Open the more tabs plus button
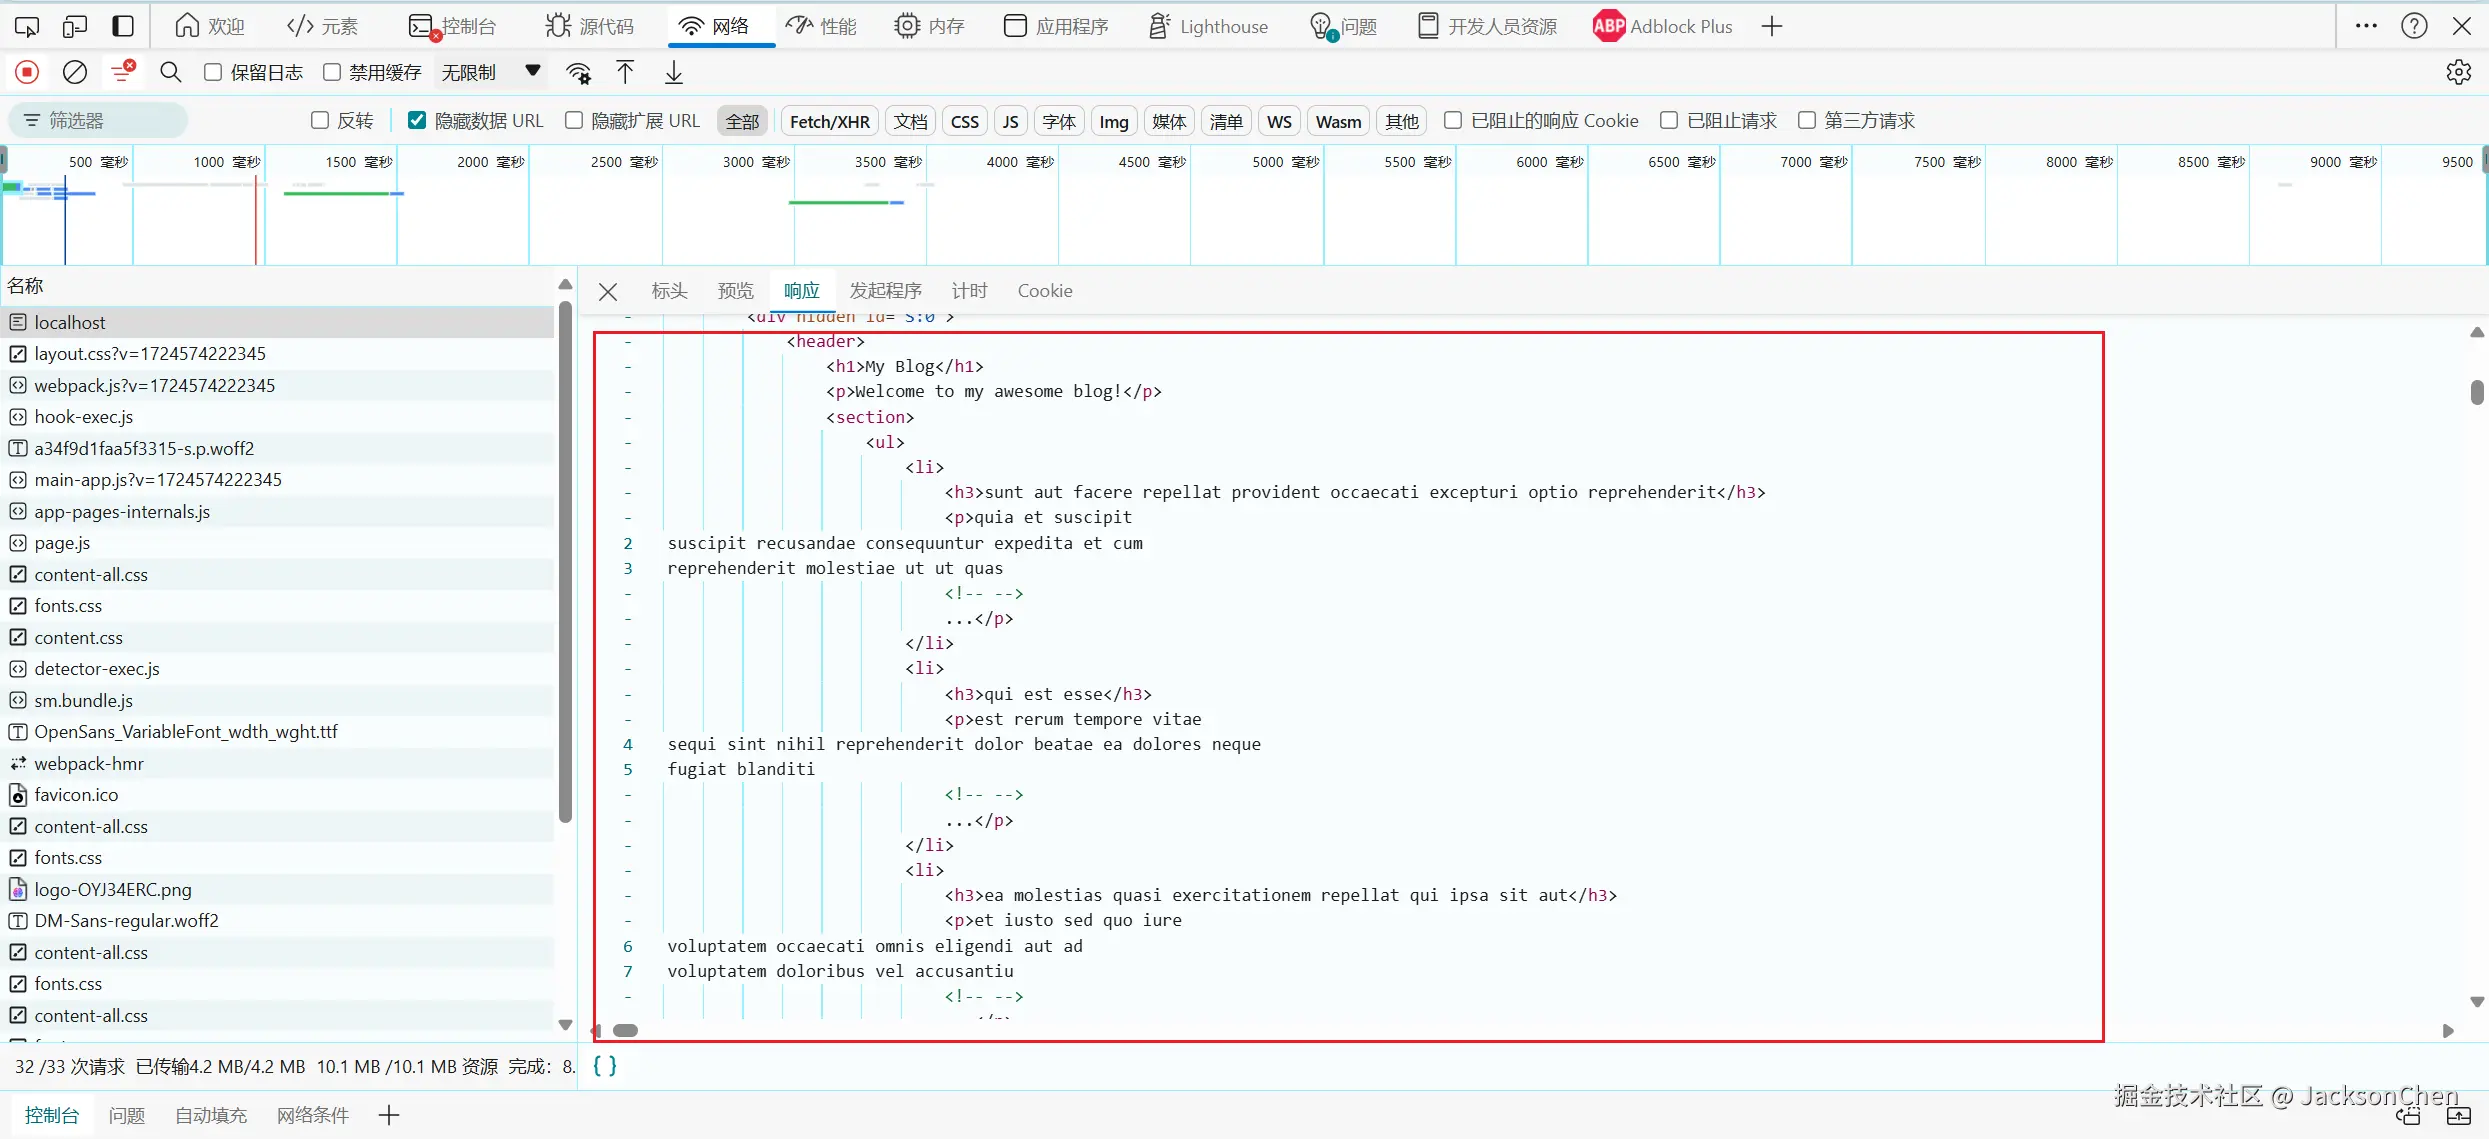The height and width of the screenshot is (1139, 2489). click(x=1772, y=26)
